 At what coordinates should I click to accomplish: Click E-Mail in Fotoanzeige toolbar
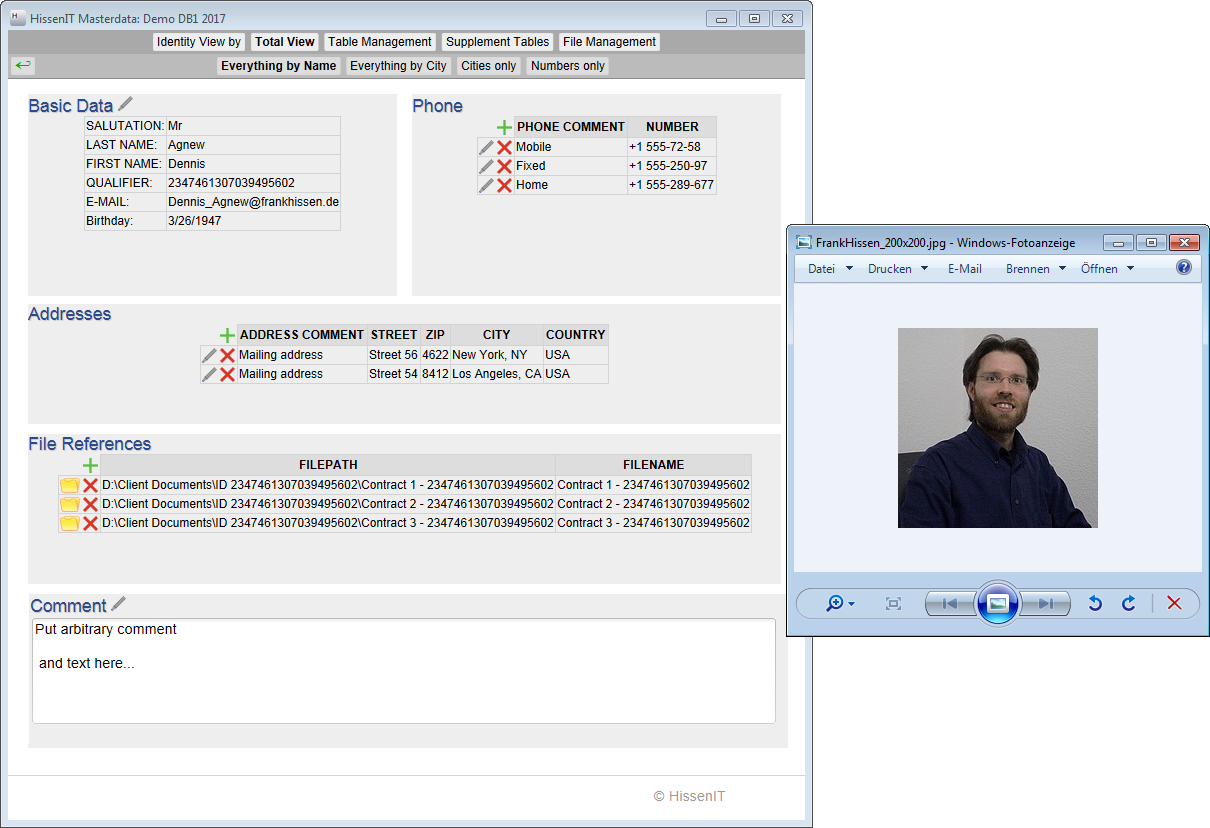click(x=965, y=269)
